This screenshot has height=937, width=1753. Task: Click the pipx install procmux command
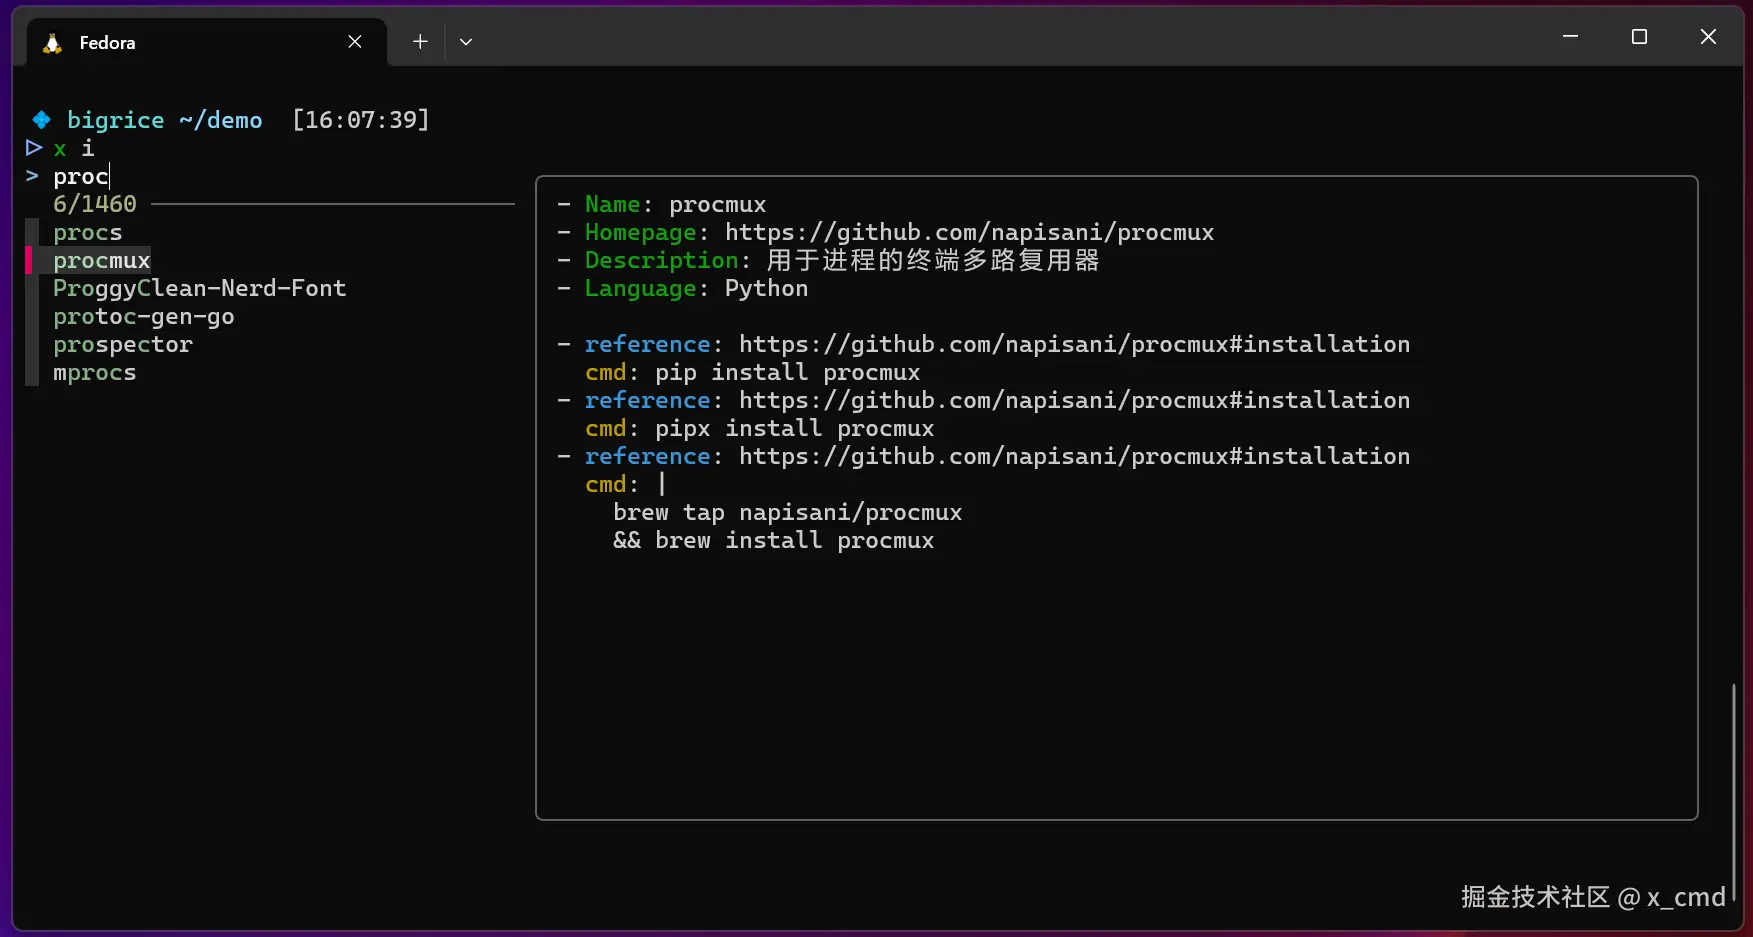point(794,429)
